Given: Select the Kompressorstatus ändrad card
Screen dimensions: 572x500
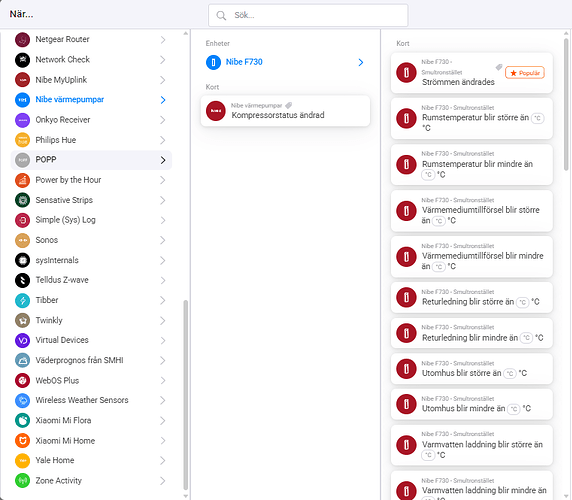Looking at the screenshot, I should pos(285,111).
